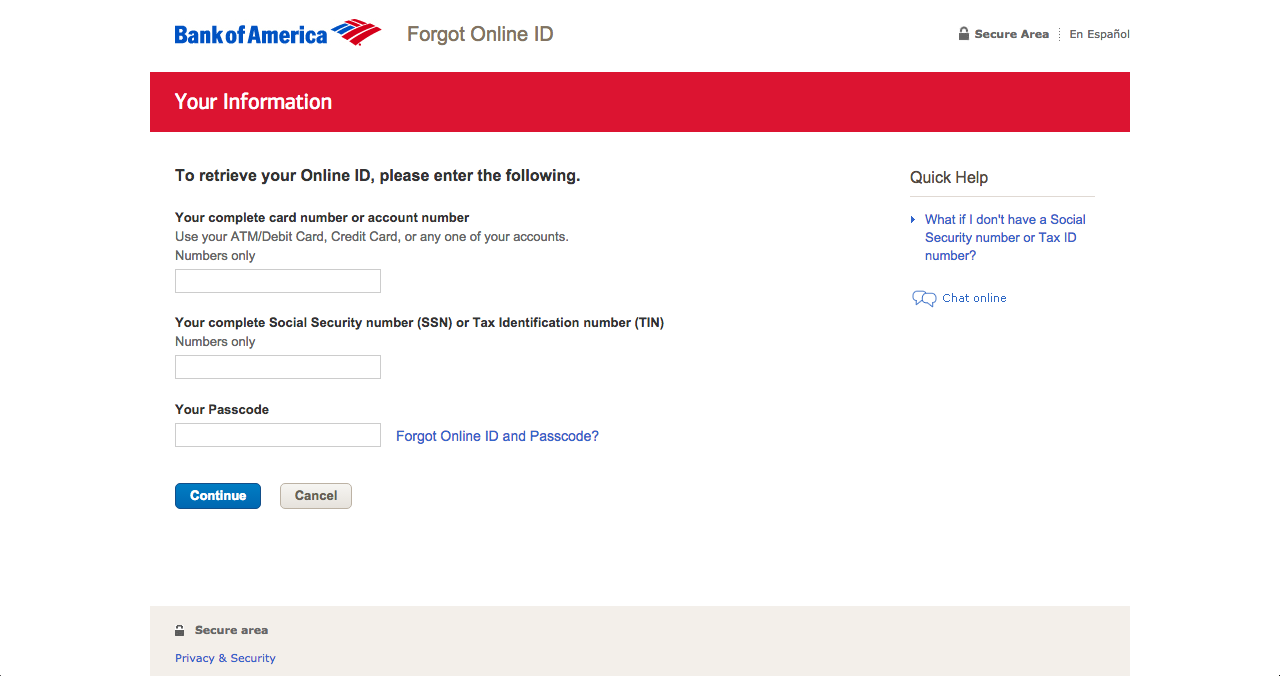Screen dimensions: 1280x676
Task: Click the padlock icon in the footer
Action: pos(179,629)
